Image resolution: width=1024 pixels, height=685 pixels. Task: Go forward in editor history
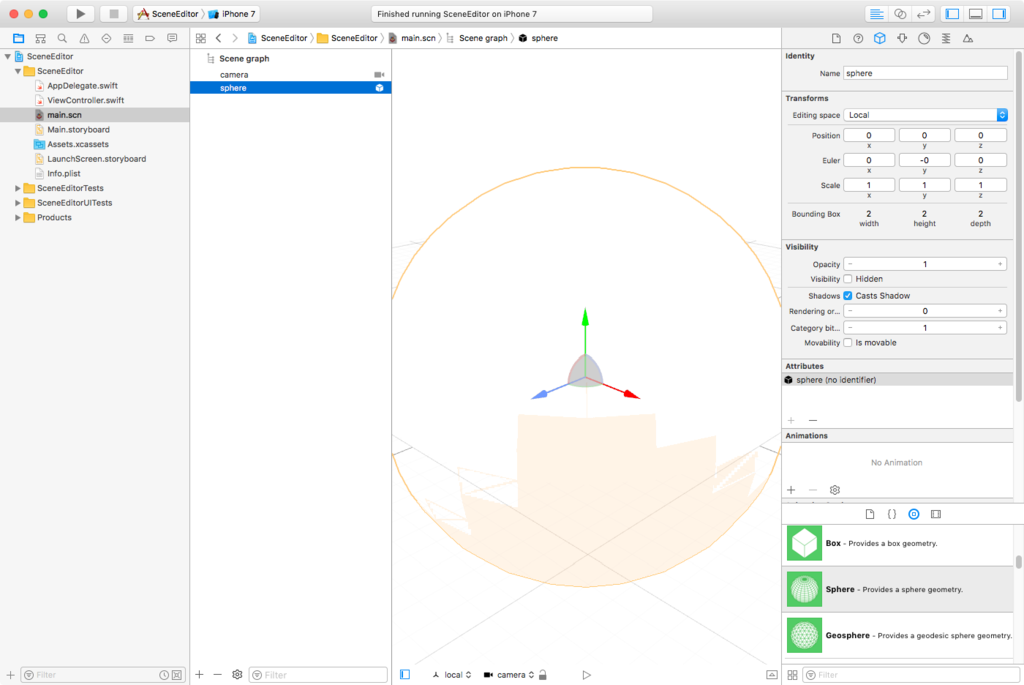pos(235,39)
